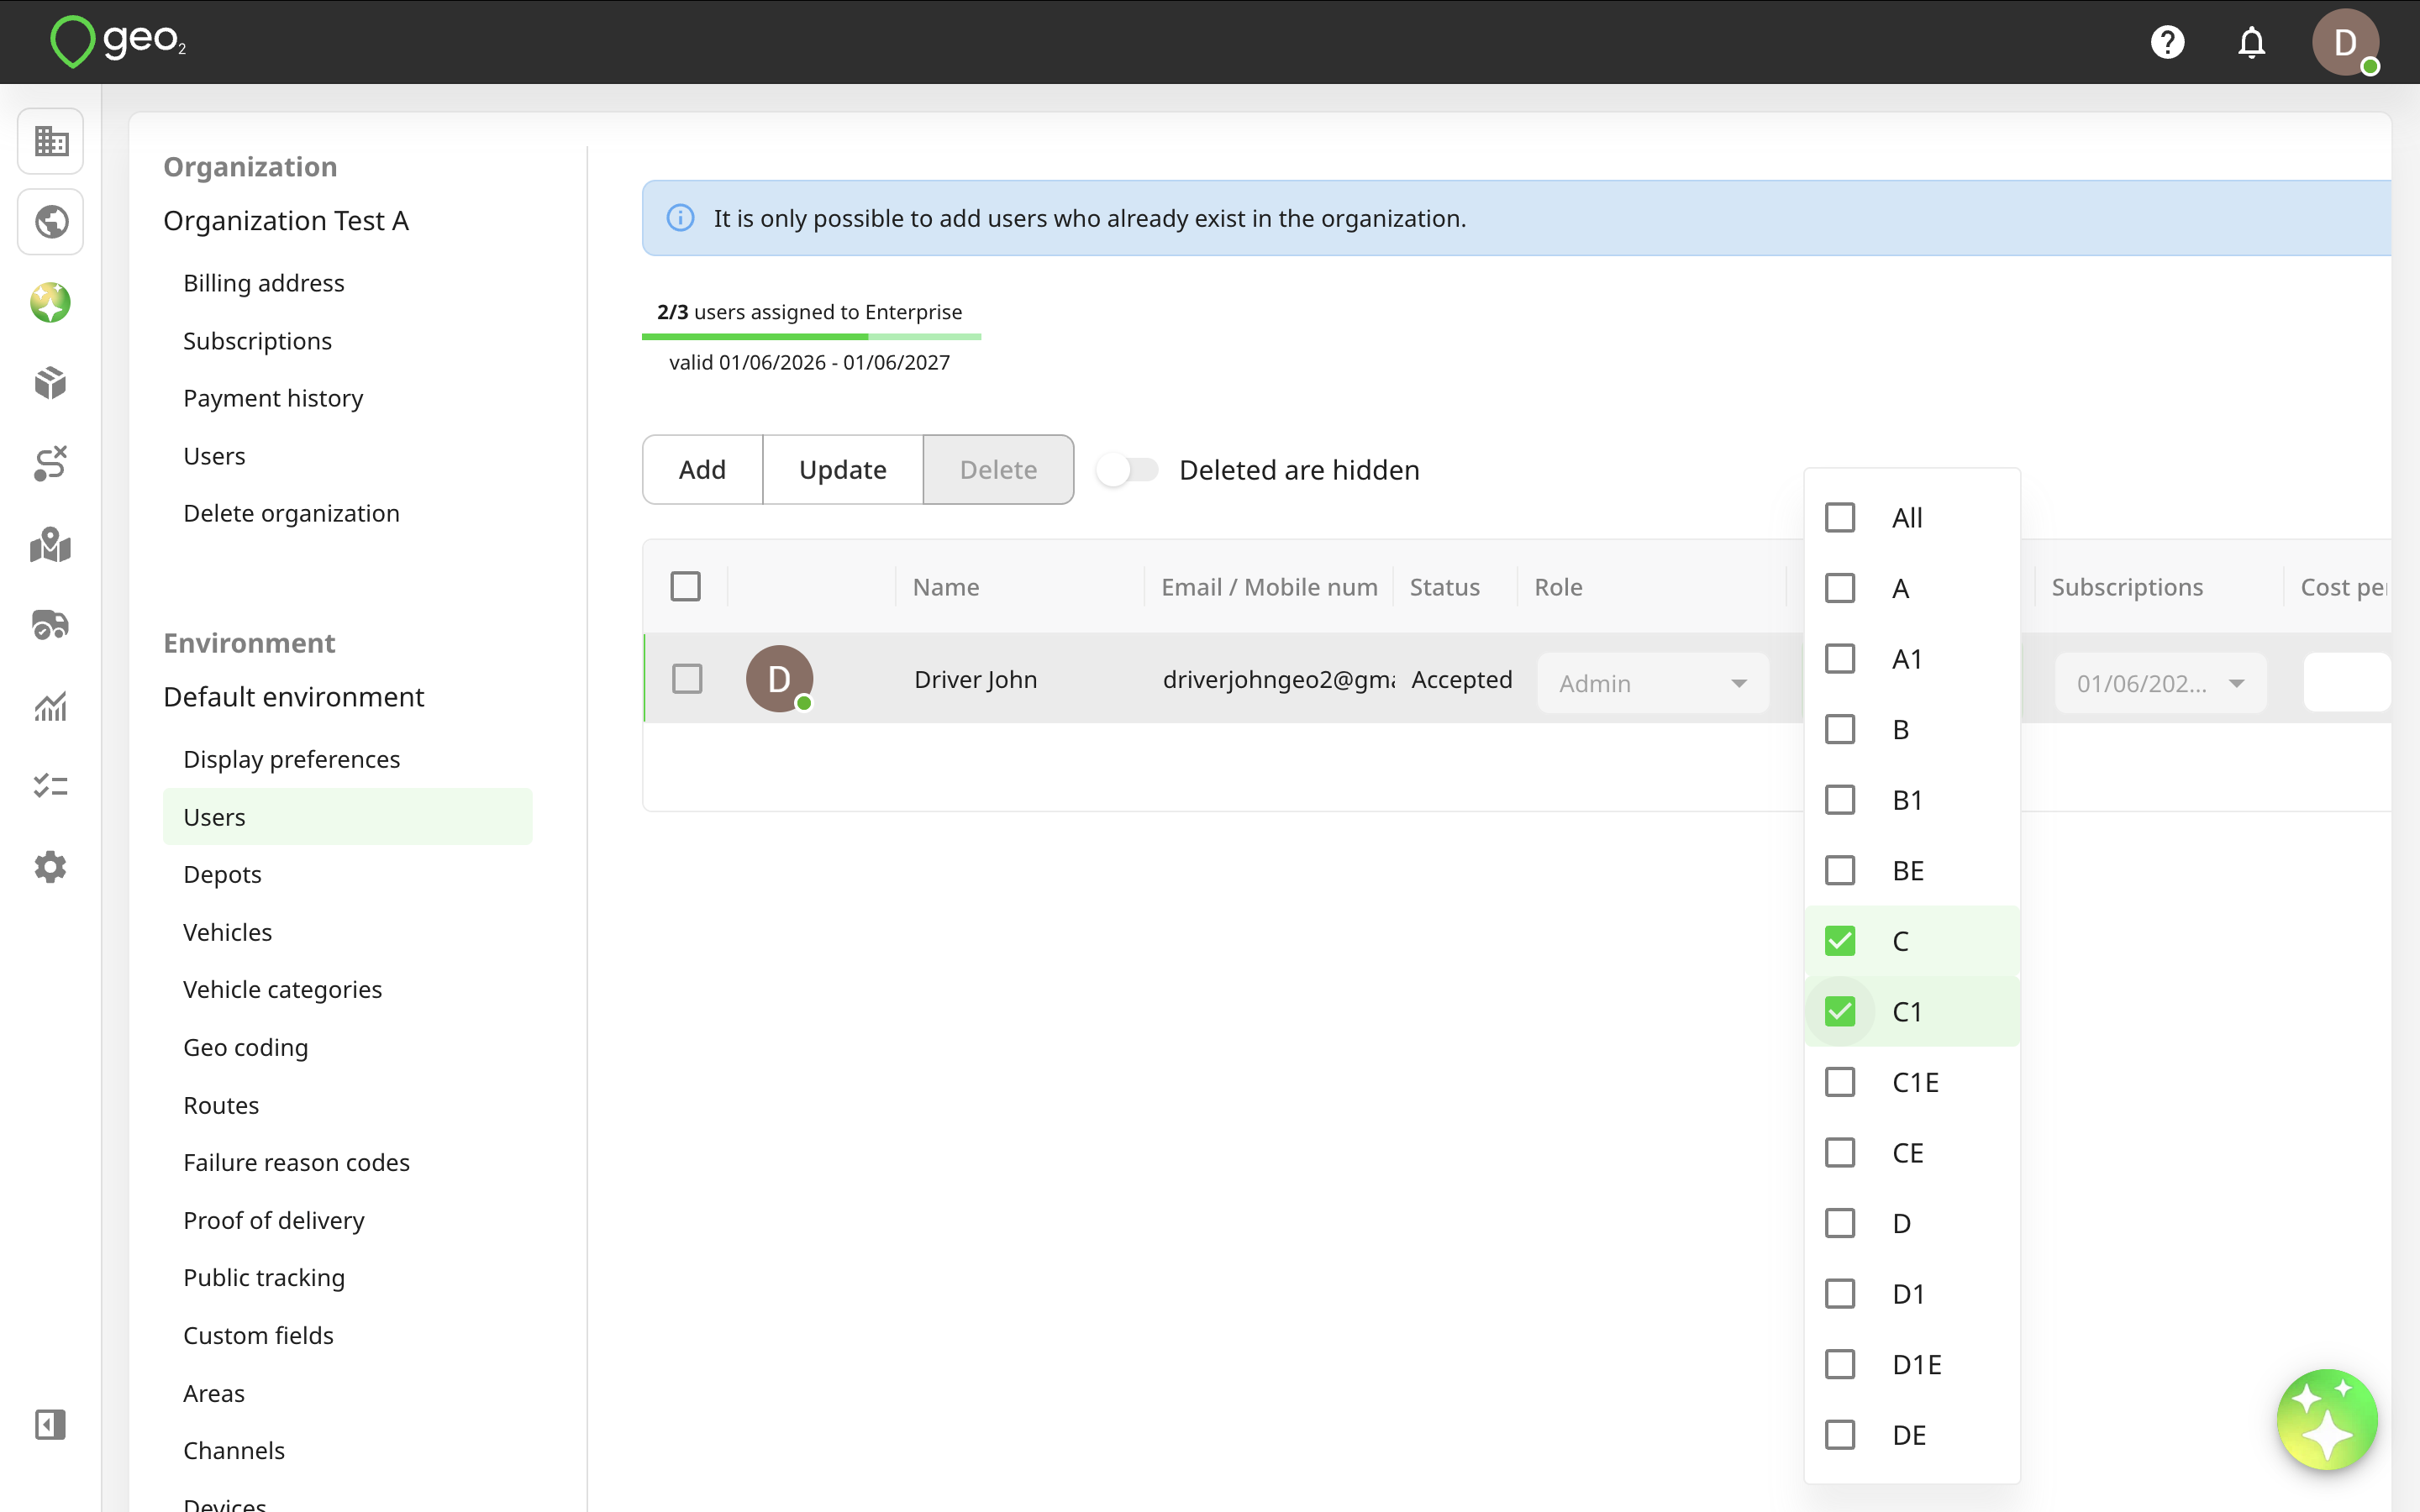Open the package box icon in sidebar
The width and height of the screenshot is (2420, 1512).
click(50, 383)
